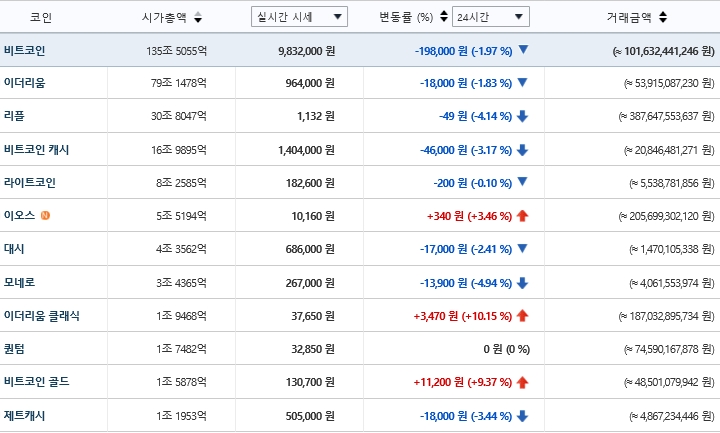Open the 비트코인 골드 coin link
This screenshot has width=720, height=433.
tap(36, 381)
